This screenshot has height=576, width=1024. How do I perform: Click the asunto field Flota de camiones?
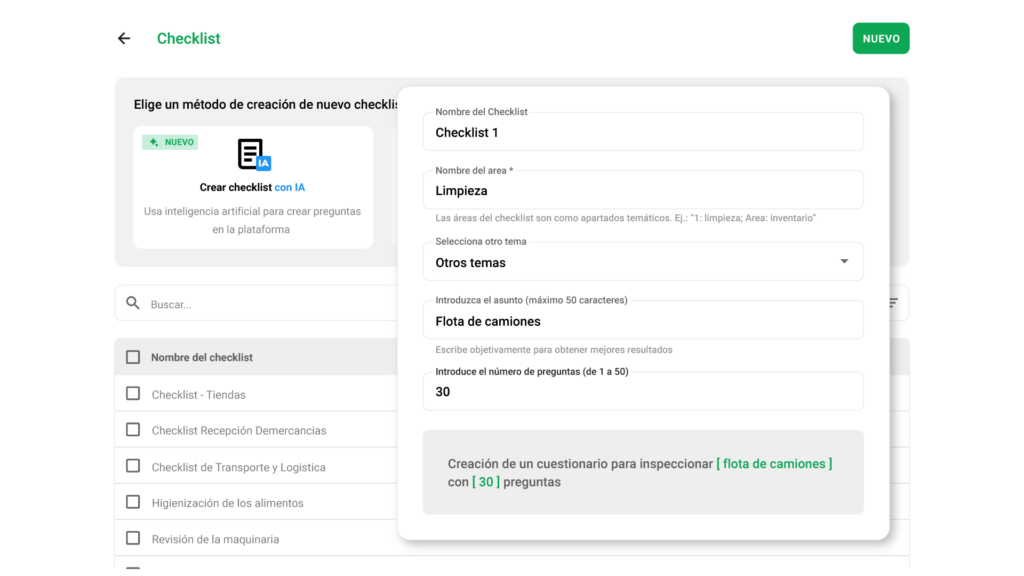(x=643, y=320)
